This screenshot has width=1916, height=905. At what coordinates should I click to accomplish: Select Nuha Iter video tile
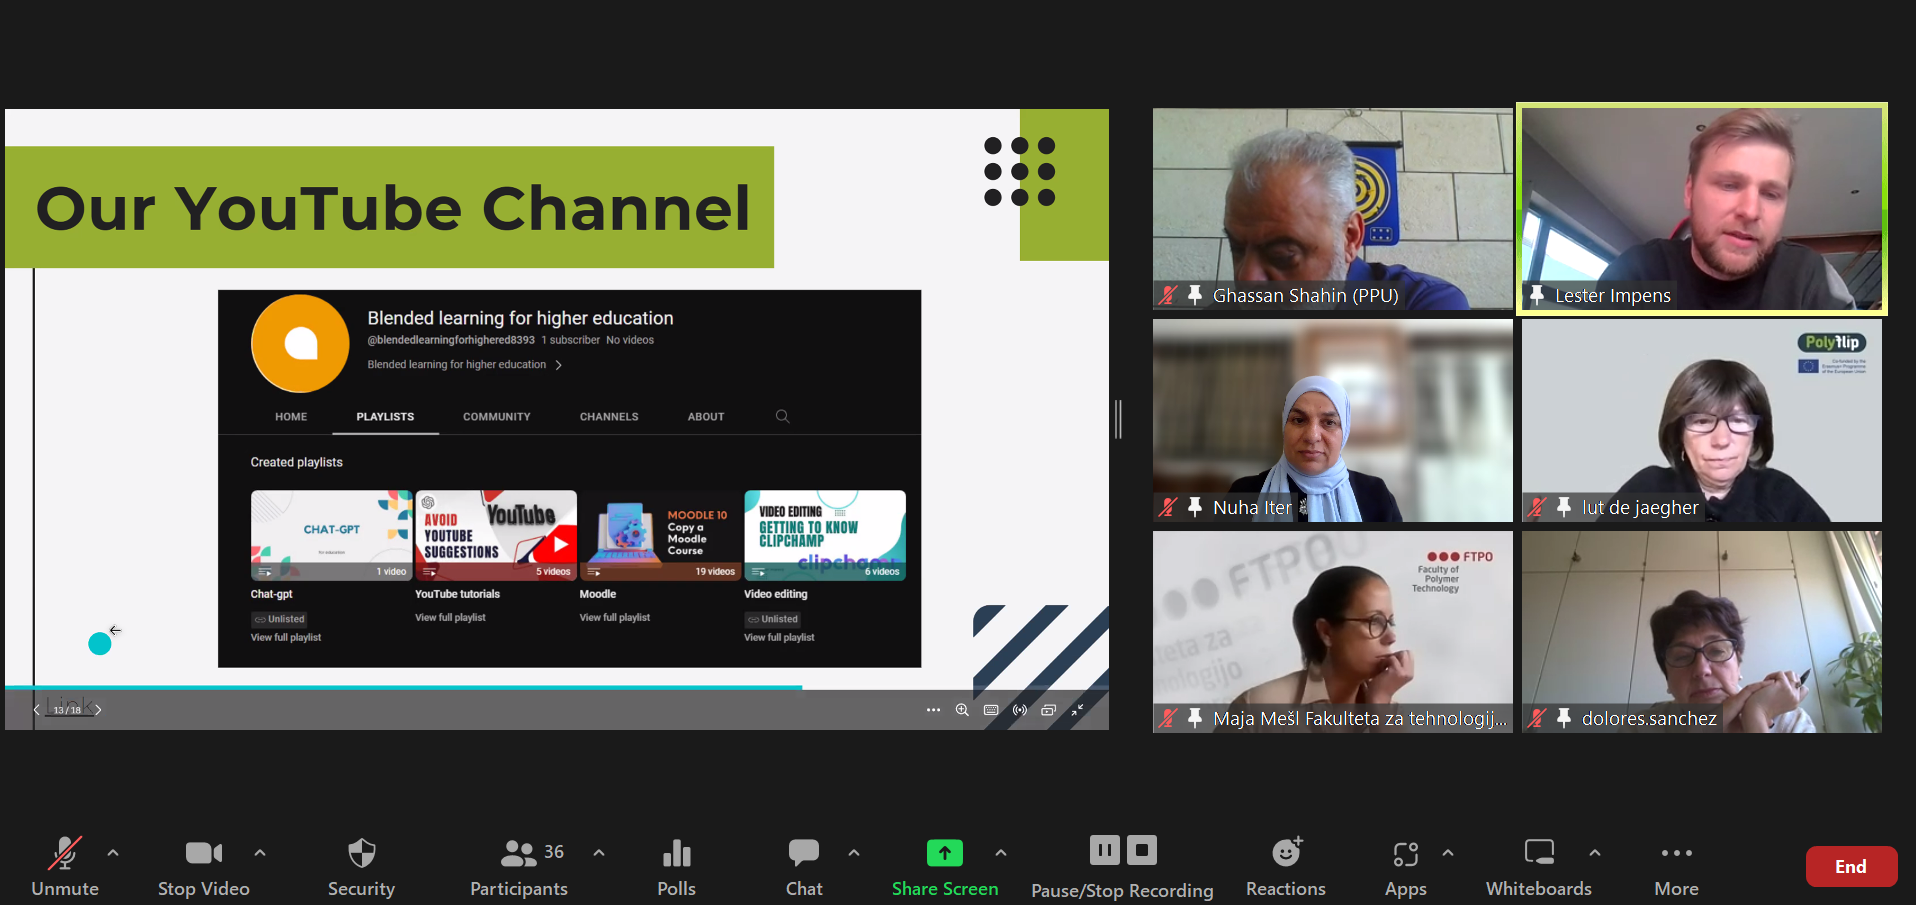tap(1332, 420)
